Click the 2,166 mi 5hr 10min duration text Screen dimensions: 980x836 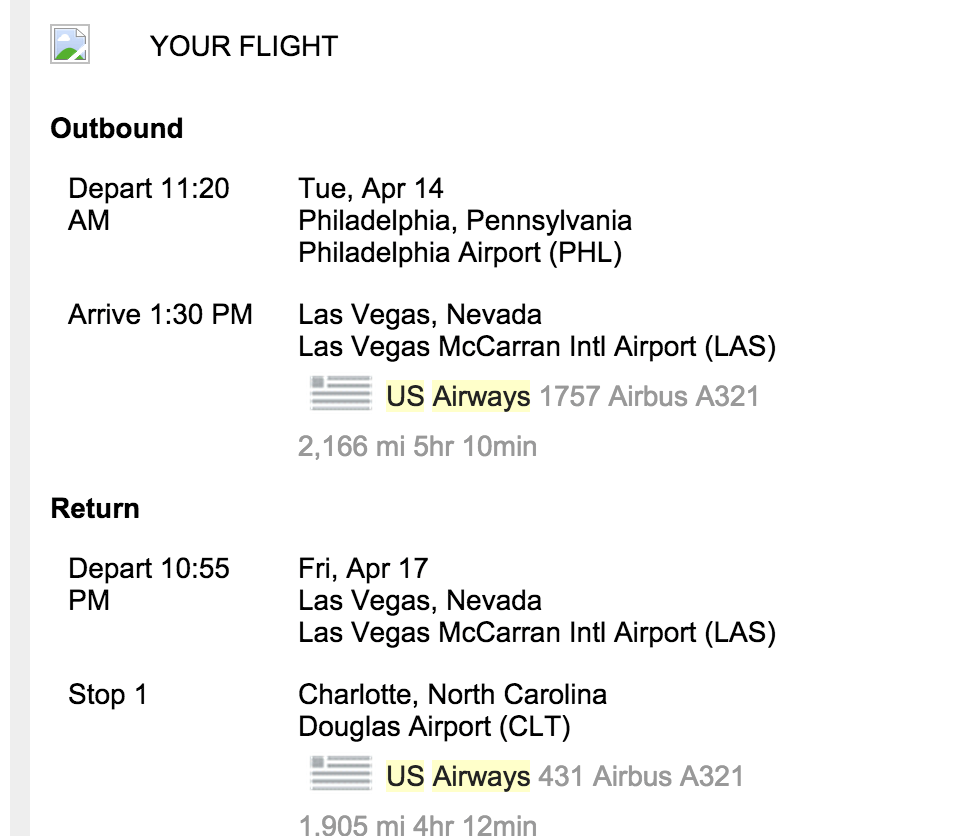coord(418,446)
